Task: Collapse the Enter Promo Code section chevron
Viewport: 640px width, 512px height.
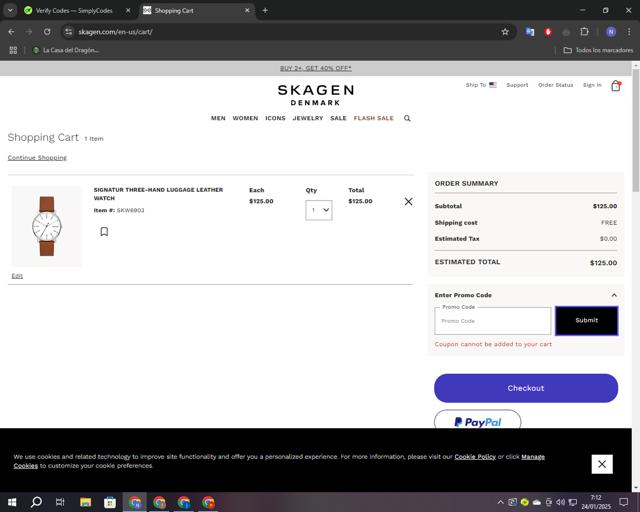Action: pyautogui.click(x=614, y=295)
